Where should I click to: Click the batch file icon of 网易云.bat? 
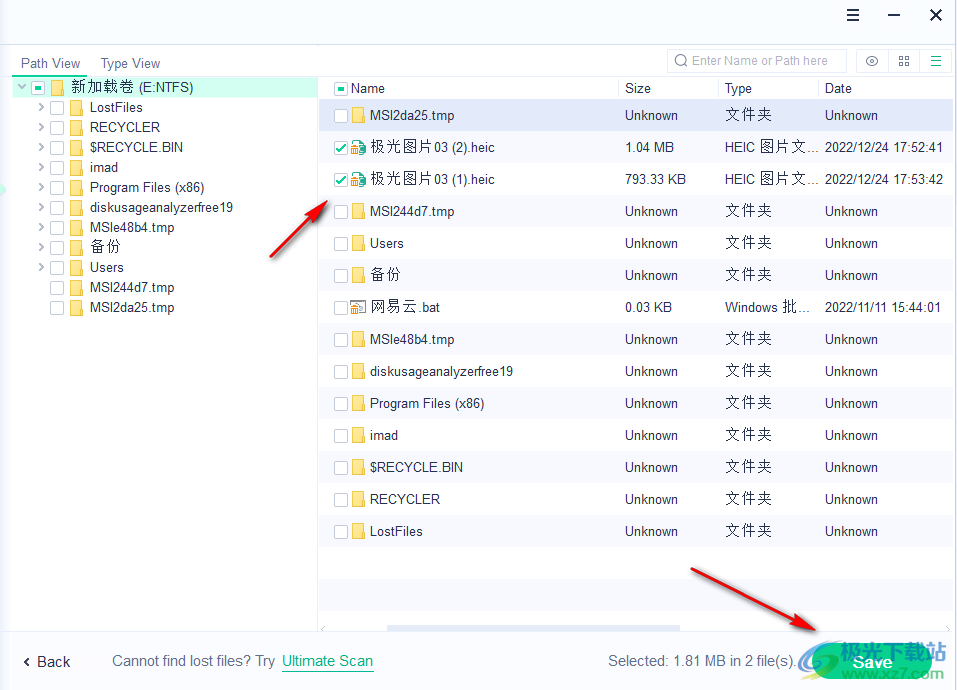(x=360, y=307)
